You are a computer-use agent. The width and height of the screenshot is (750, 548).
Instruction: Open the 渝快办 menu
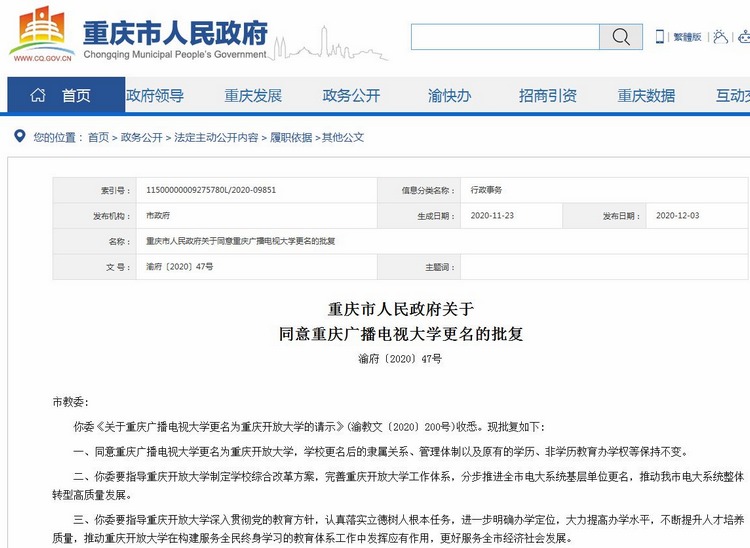point(450,96)
